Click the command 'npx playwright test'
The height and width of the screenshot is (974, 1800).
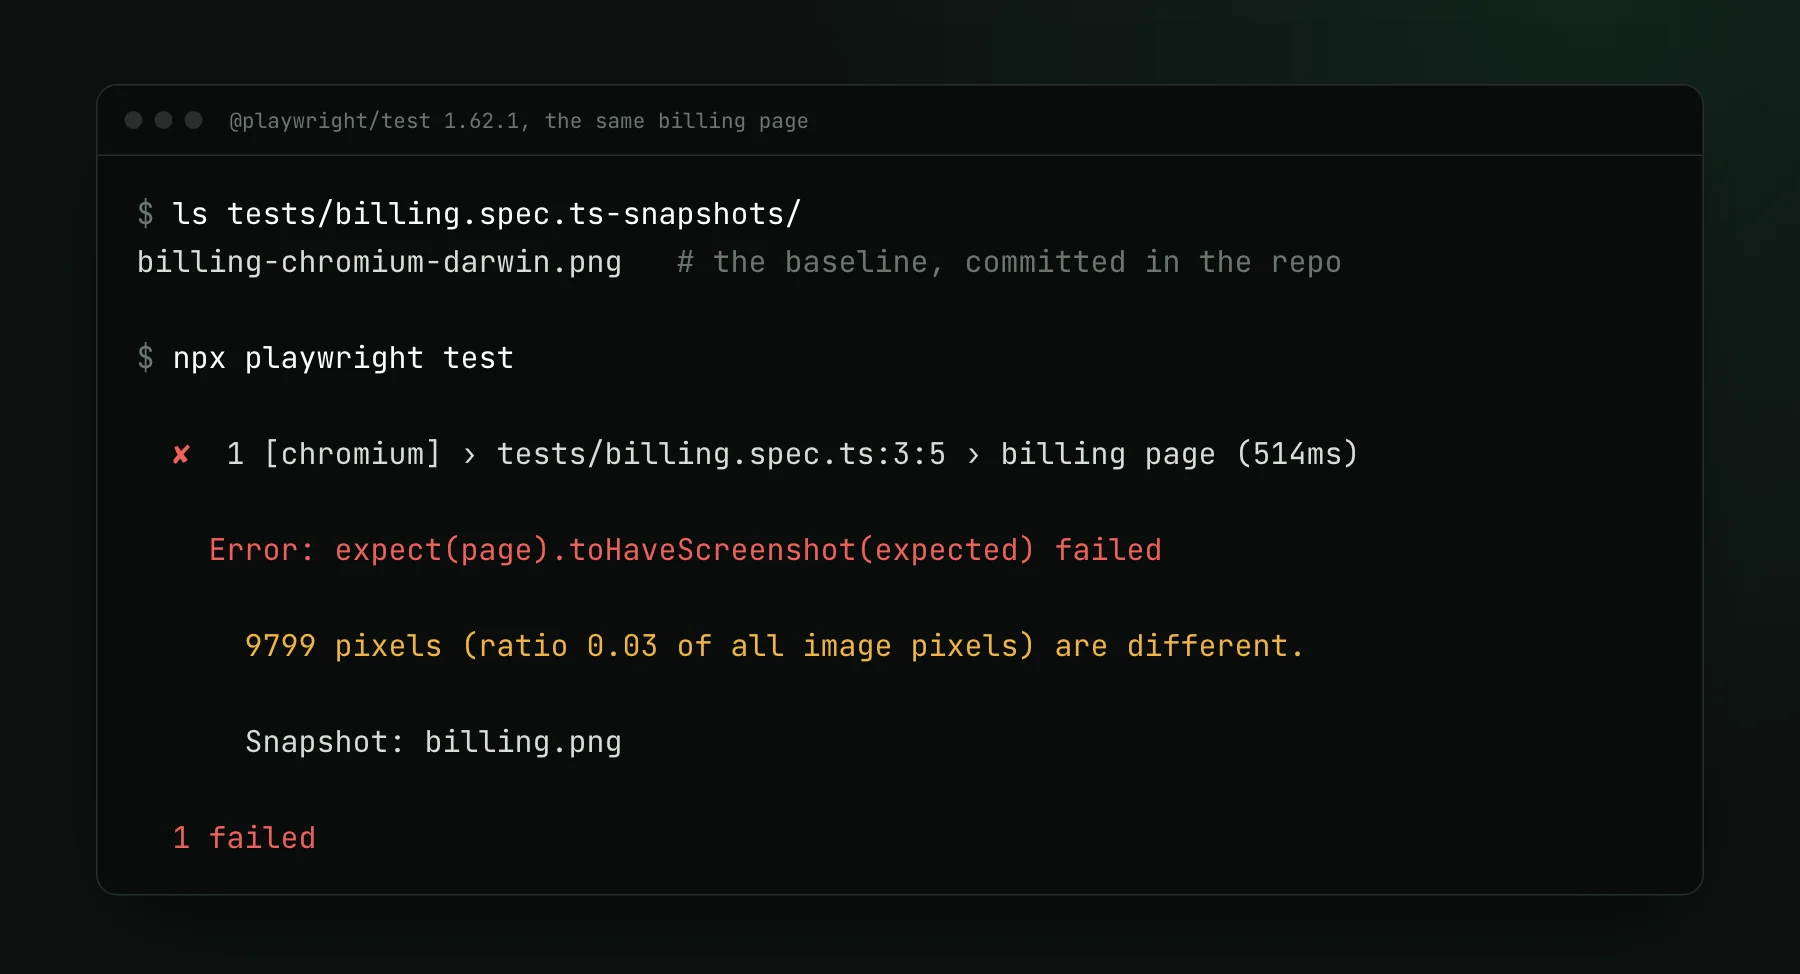pos(343,358)
